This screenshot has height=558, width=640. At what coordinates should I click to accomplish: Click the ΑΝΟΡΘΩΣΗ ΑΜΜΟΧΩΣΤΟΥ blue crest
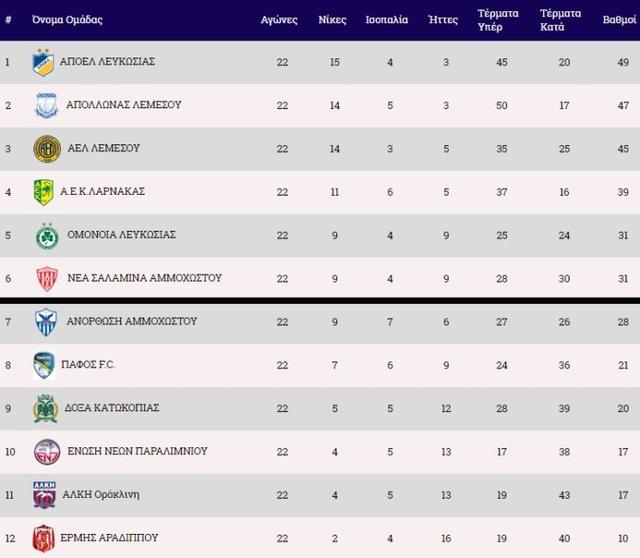(x=44, y=322)
